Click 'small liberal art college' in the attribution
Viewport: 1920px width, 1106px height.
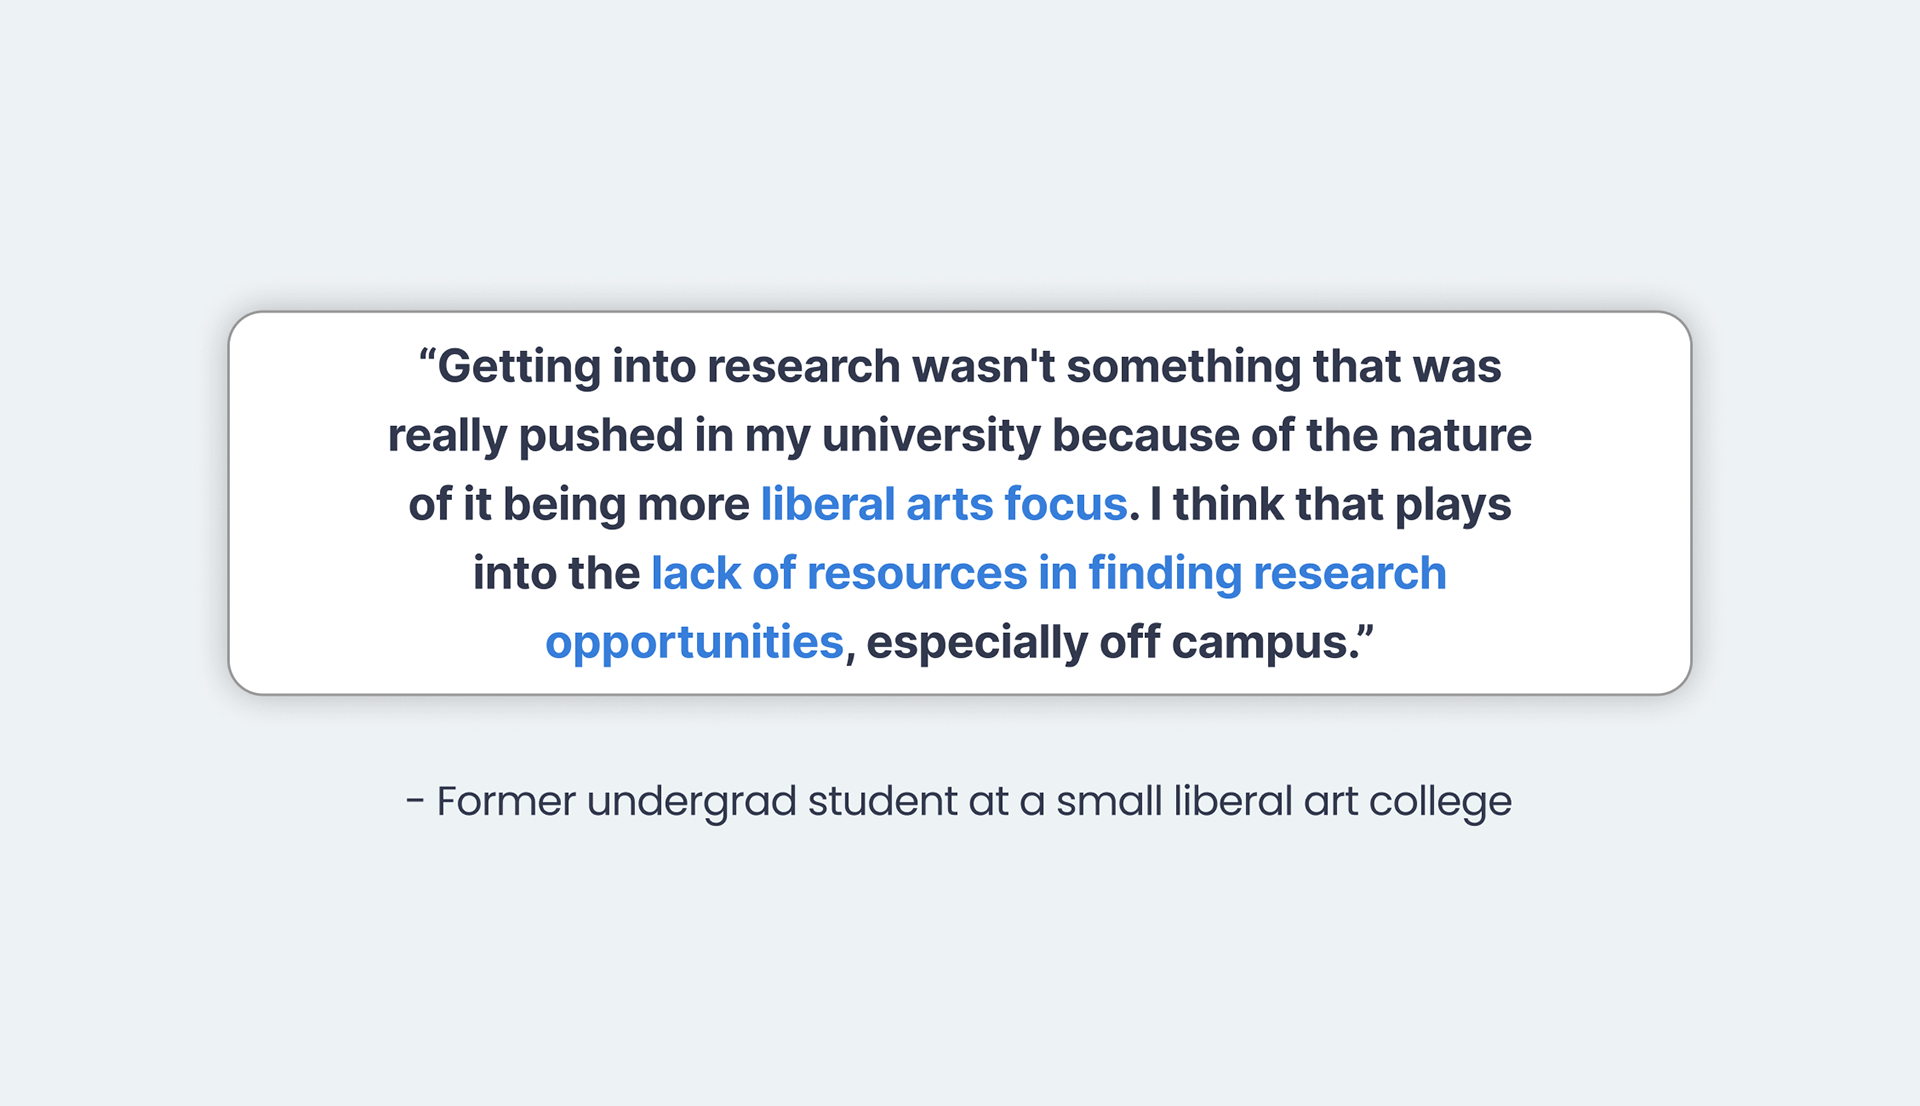point(1284,803)
